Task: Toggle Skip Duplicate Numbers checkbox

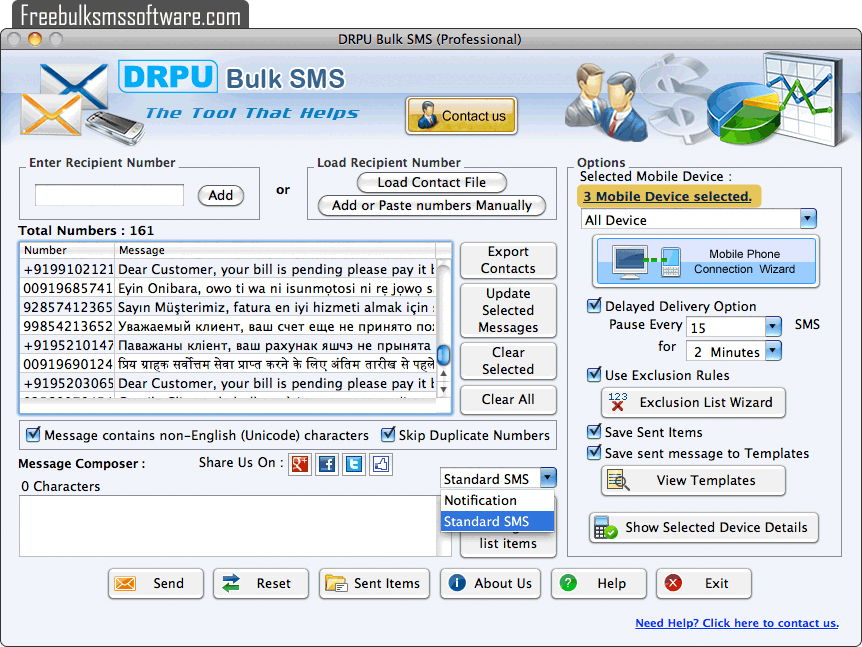Action: click(388, 434)
